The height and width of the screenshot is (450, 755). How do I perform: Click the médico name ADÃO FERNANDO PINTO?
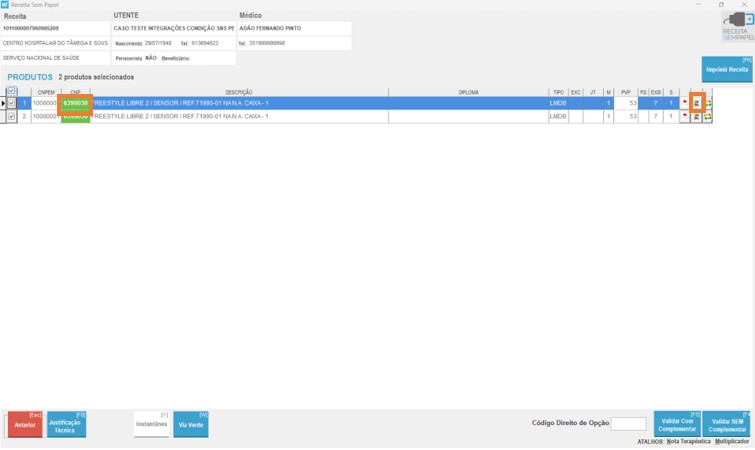[270, 28]
